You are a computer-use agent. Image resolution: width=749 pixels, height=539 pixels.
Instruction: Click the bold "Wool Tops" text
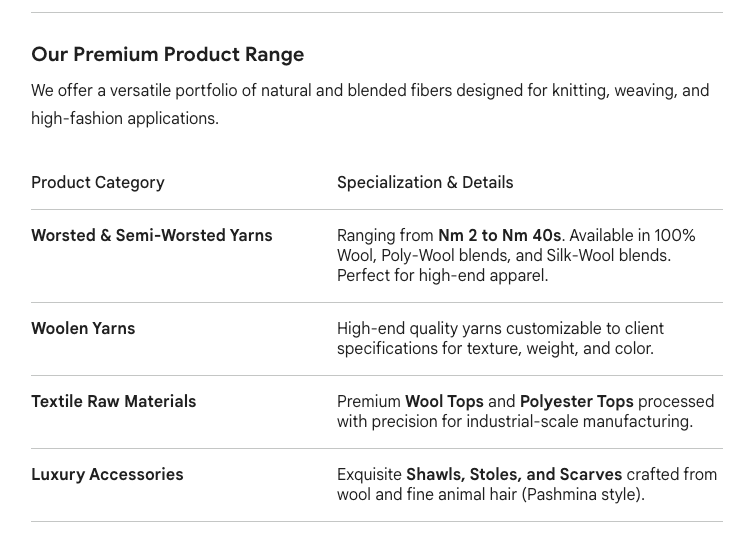(444, 402)
